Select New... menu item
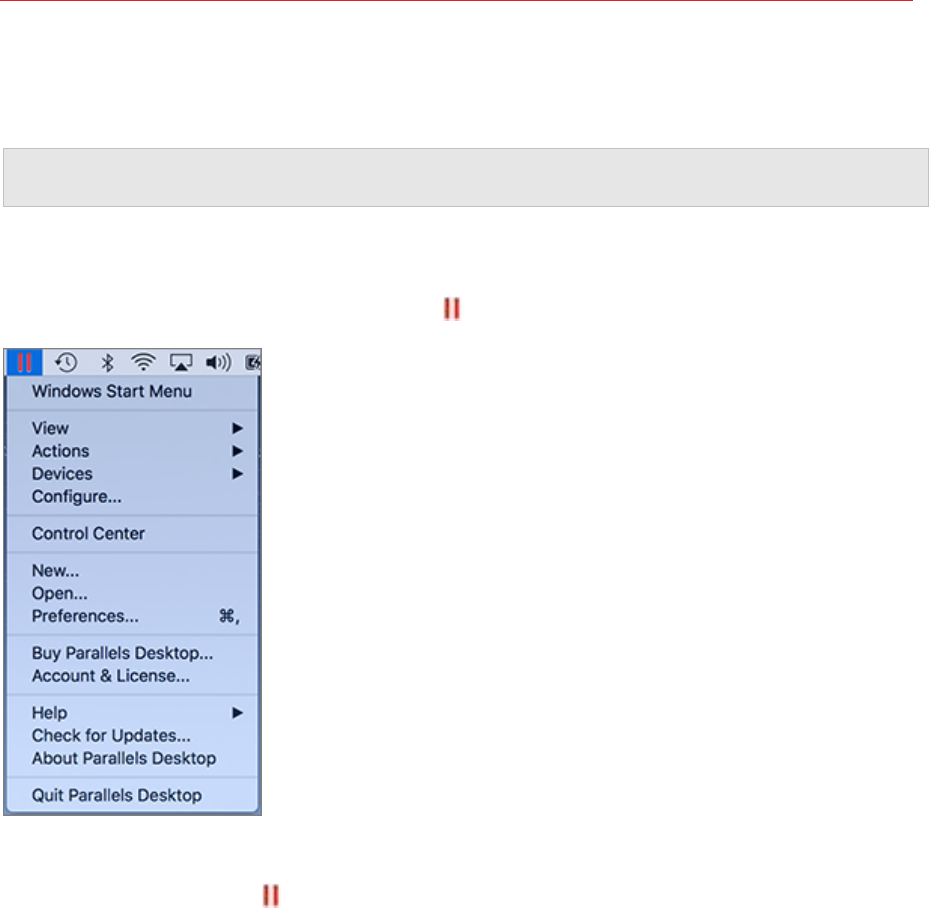This screenshot has height=908, width=929. point(133,570)
